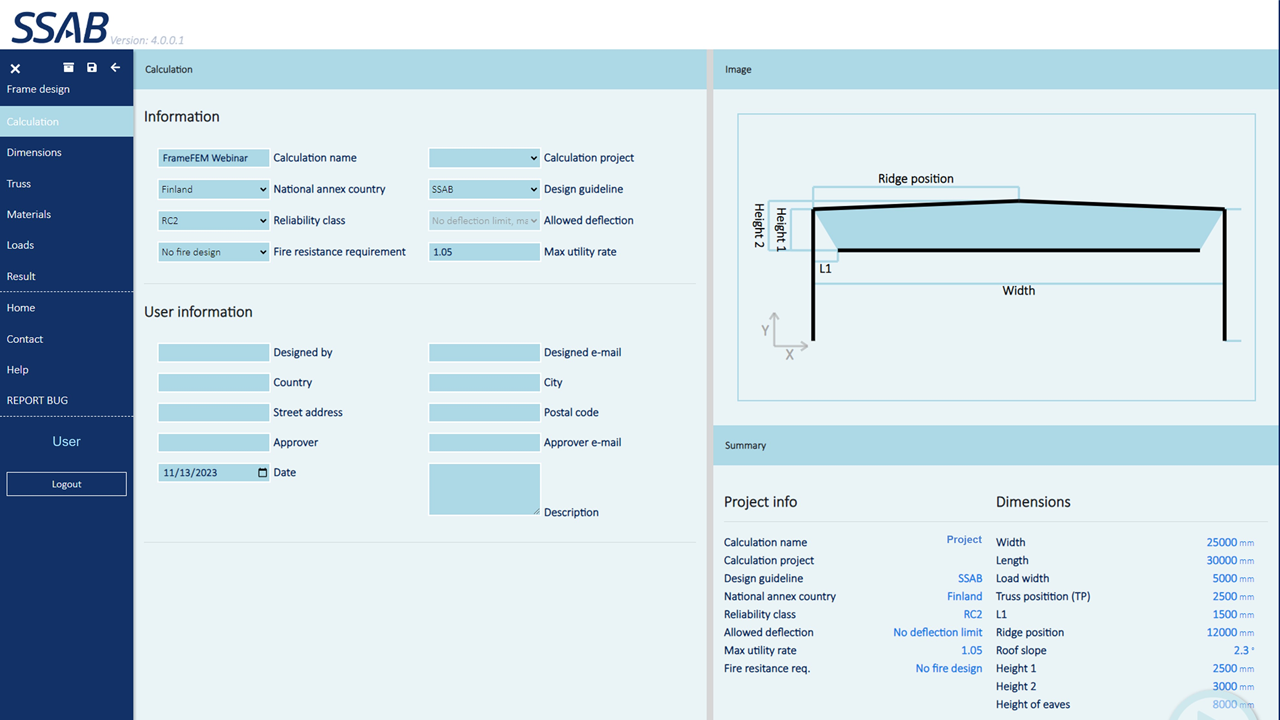Click 'No fire design' summary value

[x=949, y=669]
